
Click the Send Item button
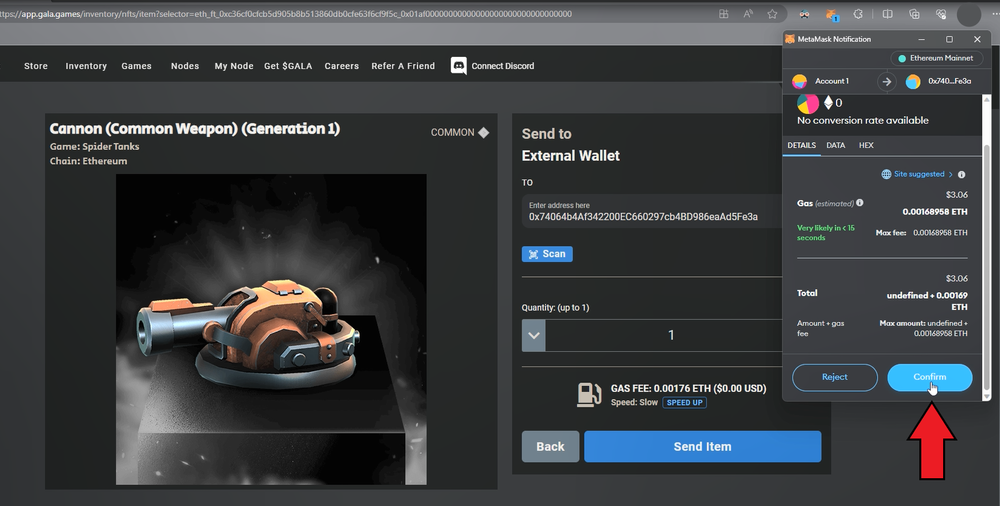[703, 447]
